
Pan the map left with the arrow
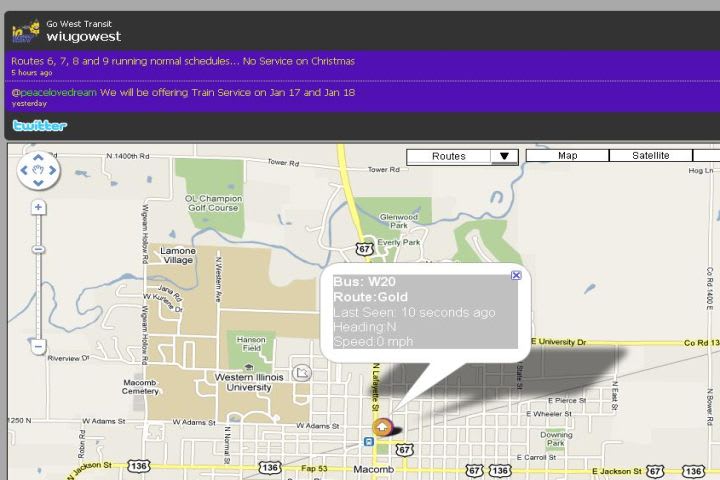click(x=25, y=170)
